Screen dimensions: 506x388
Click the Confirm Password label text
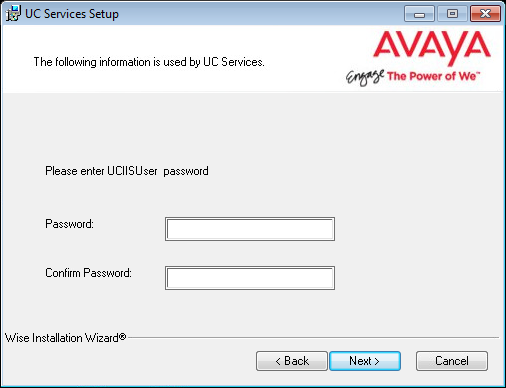88,273
